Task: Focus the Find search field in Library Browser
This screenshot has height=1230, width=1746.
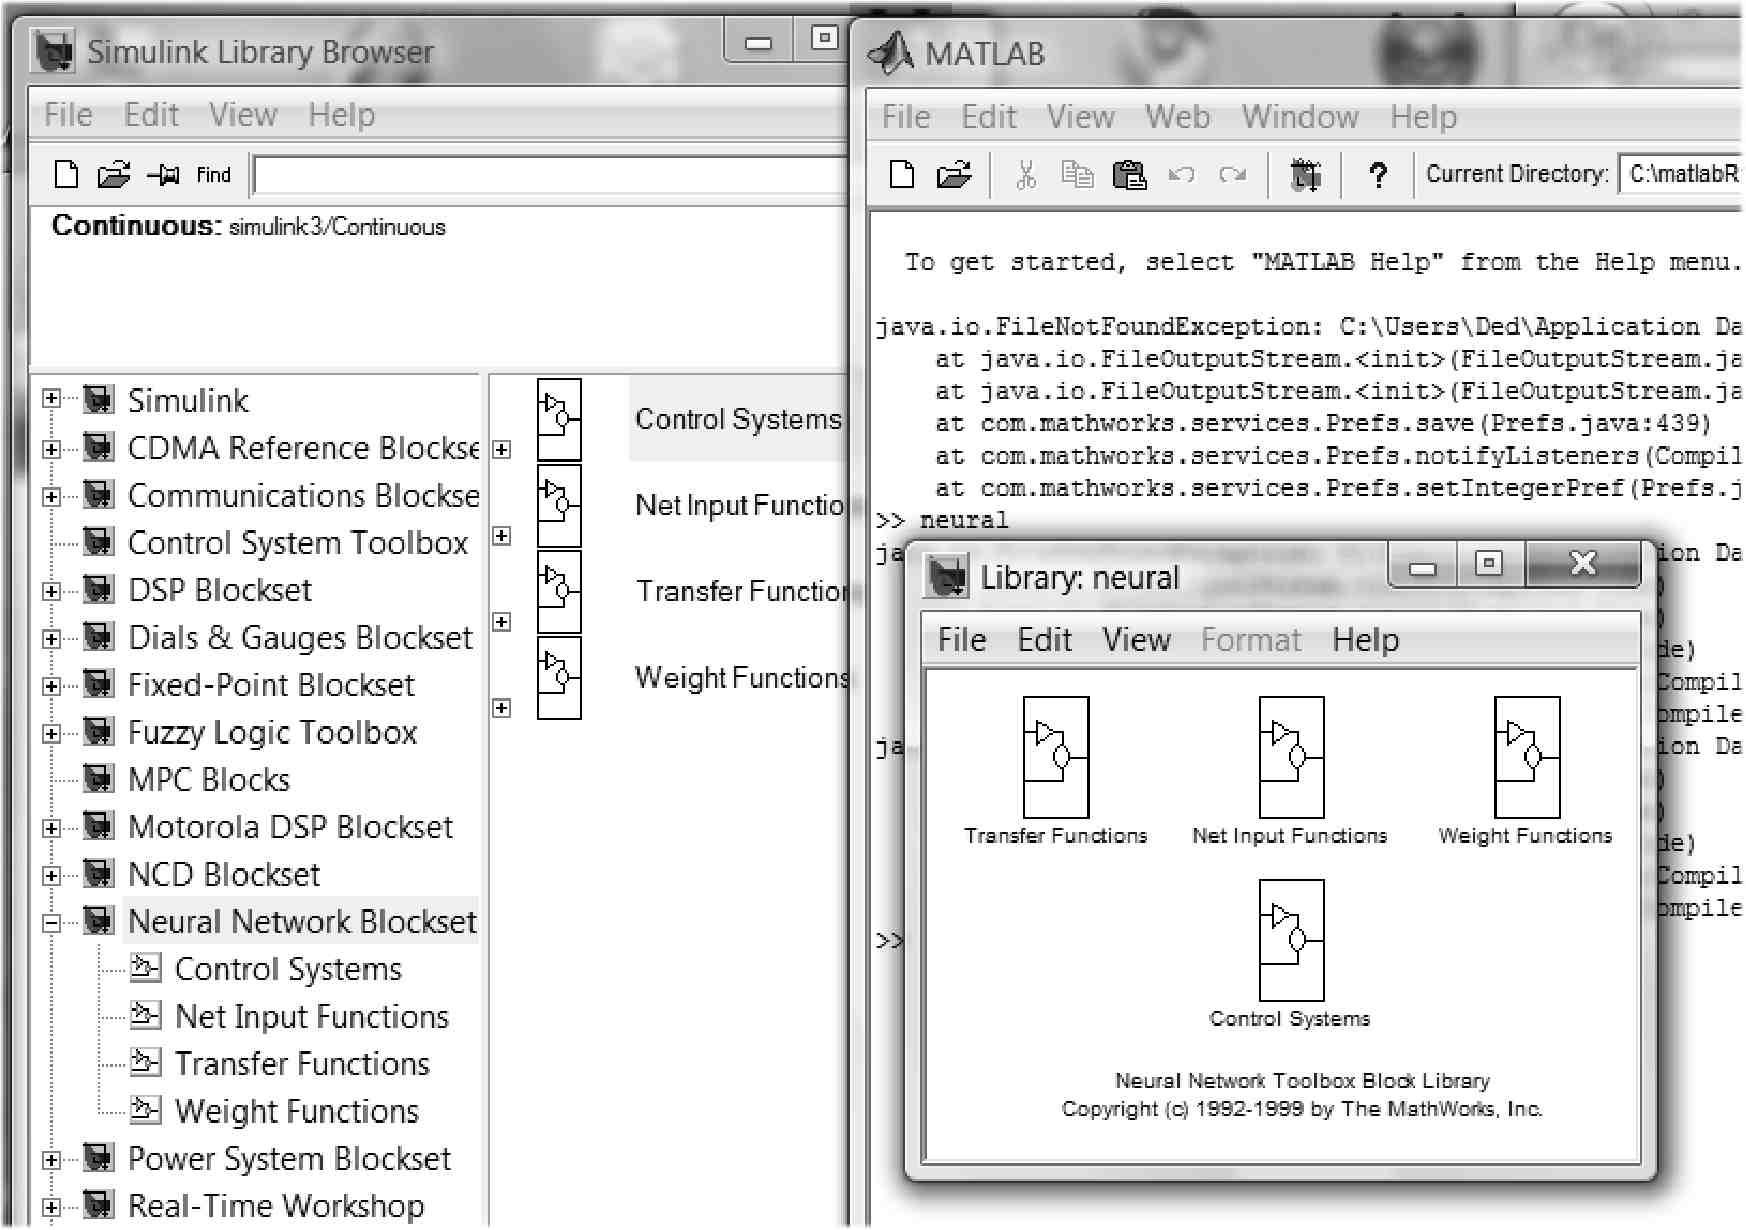Action: pyautogui.click(x=550, y=175)
